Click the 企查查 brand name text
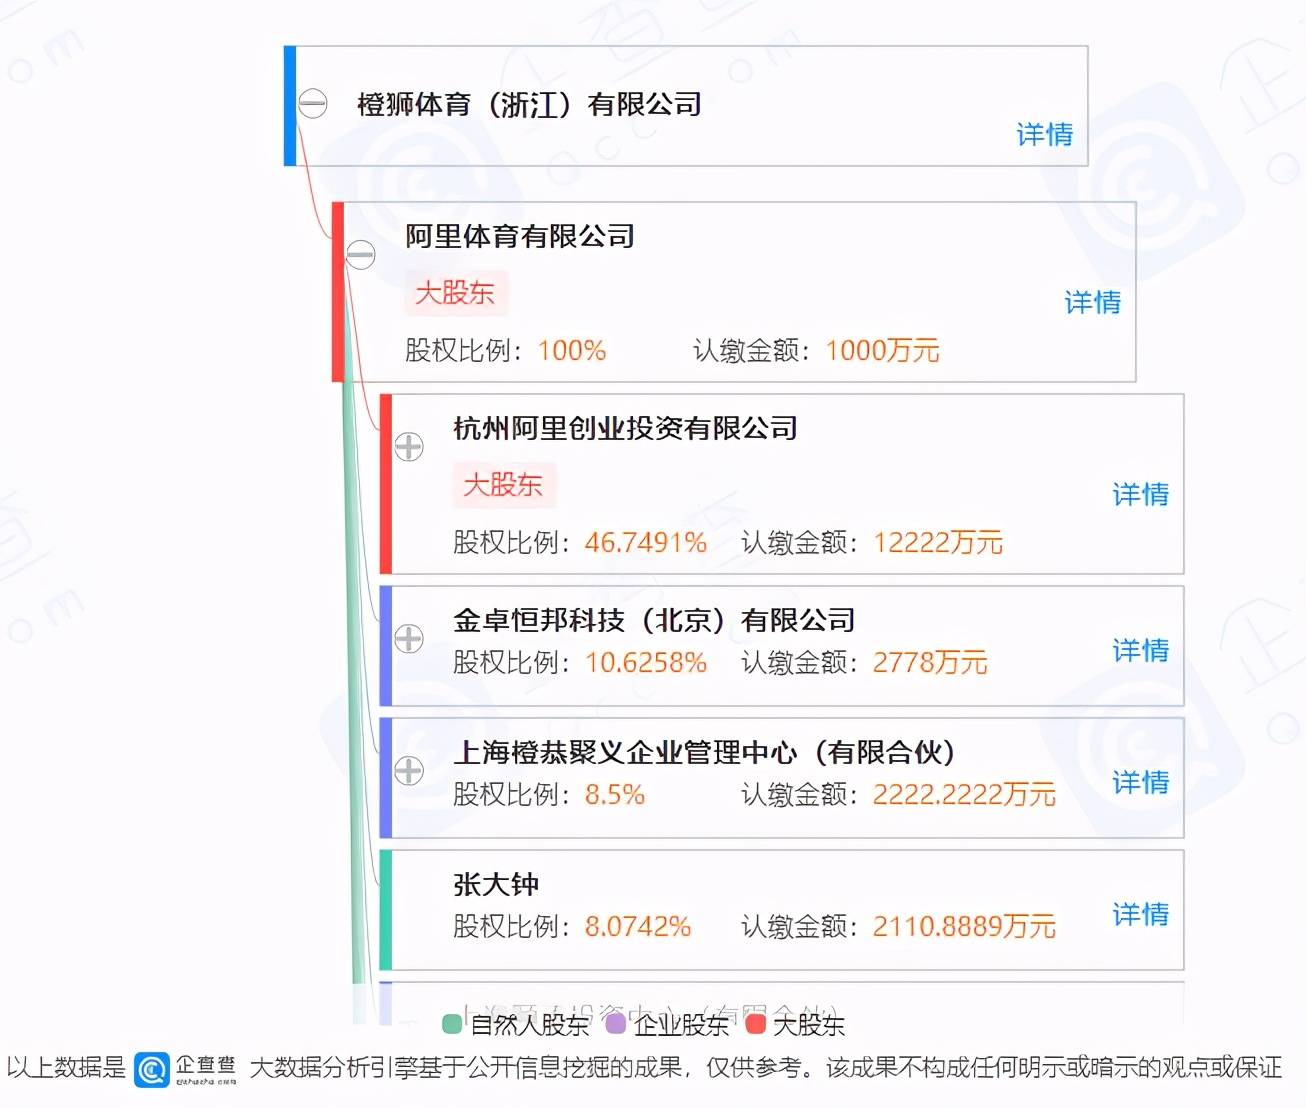This screenshot has height=1108, width=1306. [206, 1069]
